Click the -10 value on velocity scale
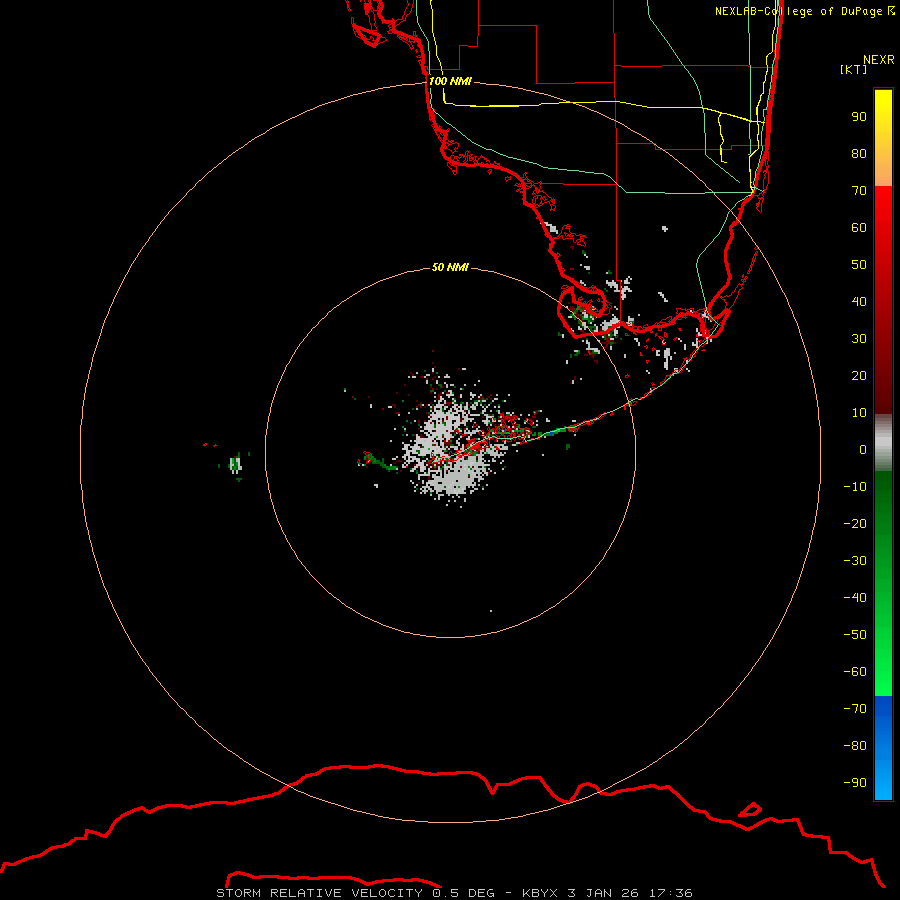 [855, 487]
